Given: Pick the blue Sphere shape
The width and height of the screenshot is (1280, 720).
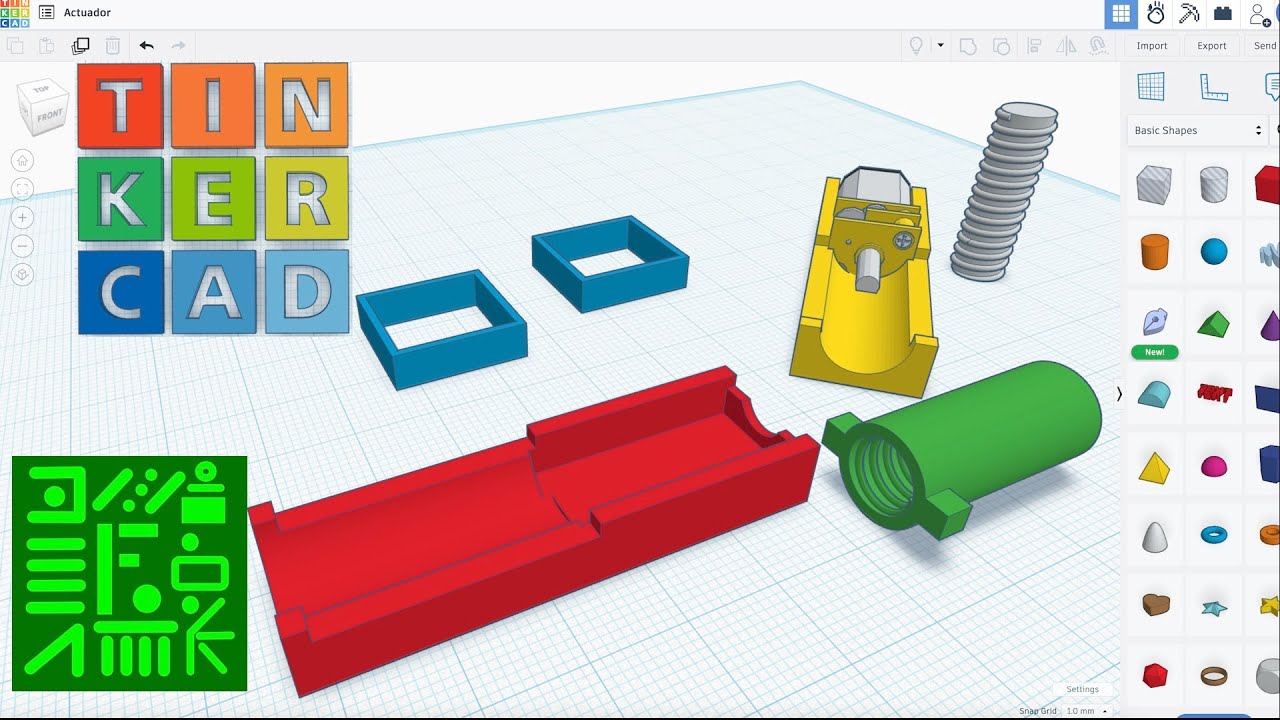Looking at the screenshot, I should 1214,251.
